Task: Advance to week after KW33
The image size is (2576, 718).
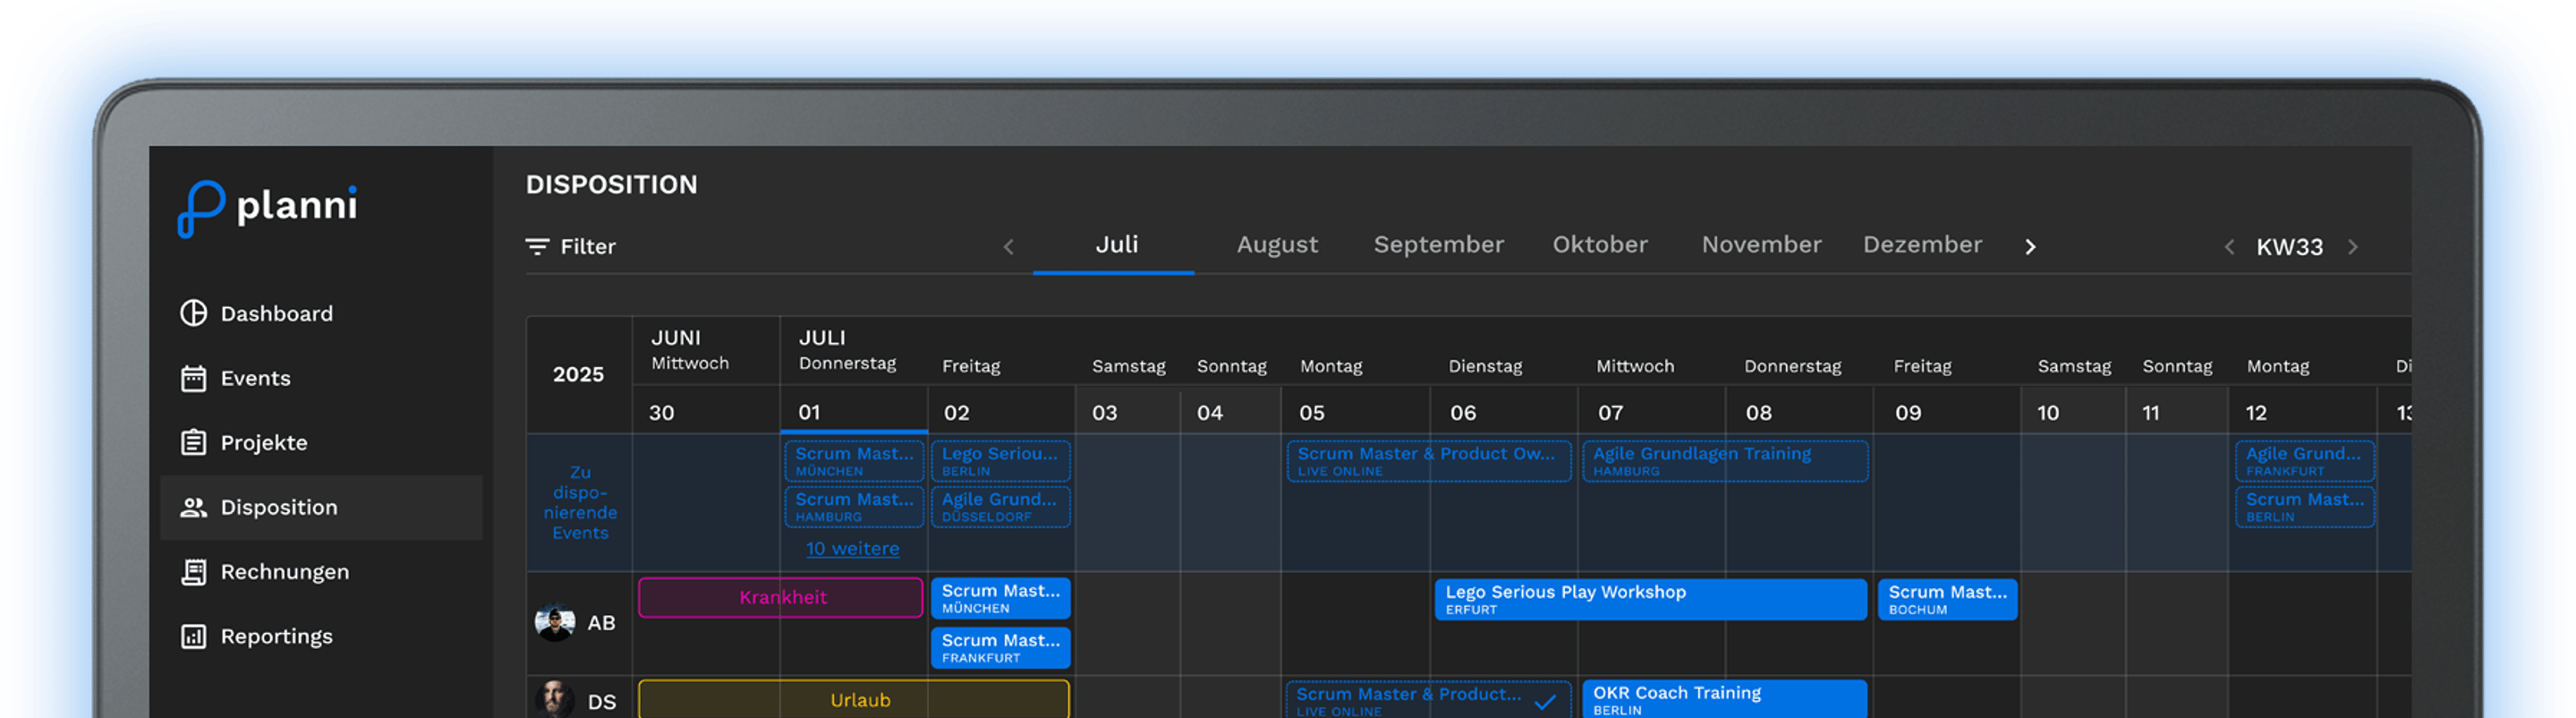Action: [2352, 247]
